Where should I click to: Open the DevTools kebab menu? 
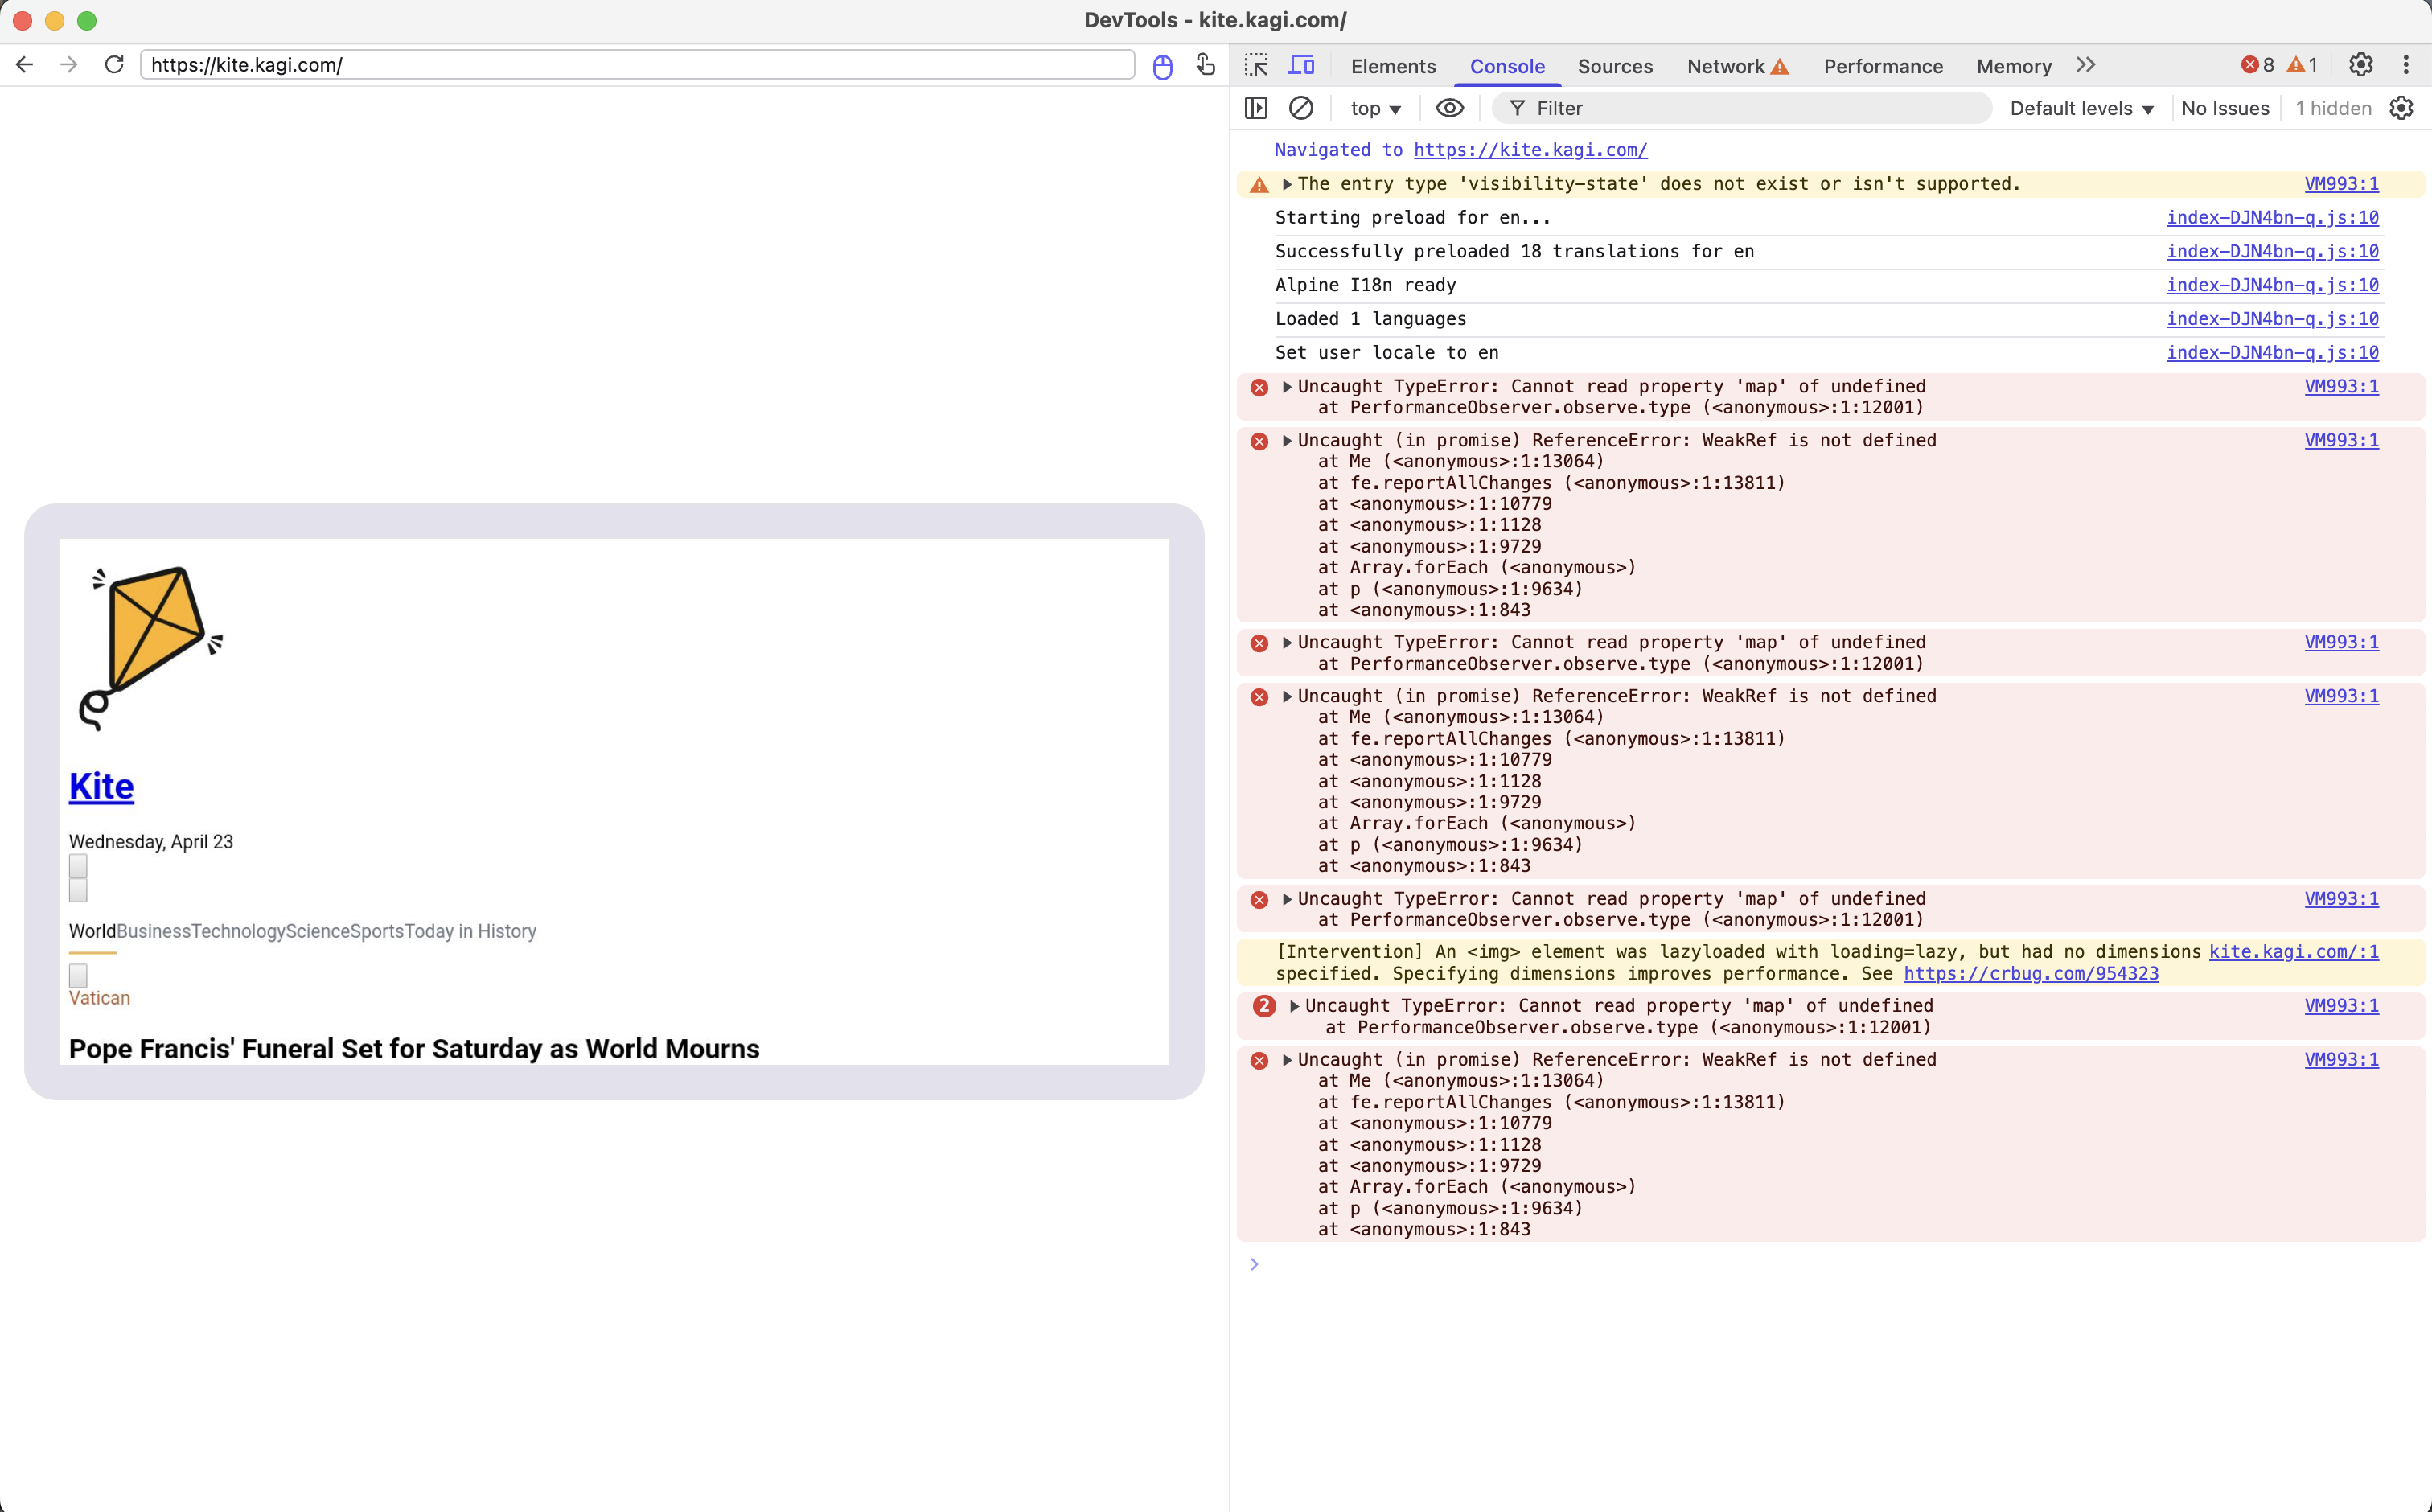coord(2406,66)
